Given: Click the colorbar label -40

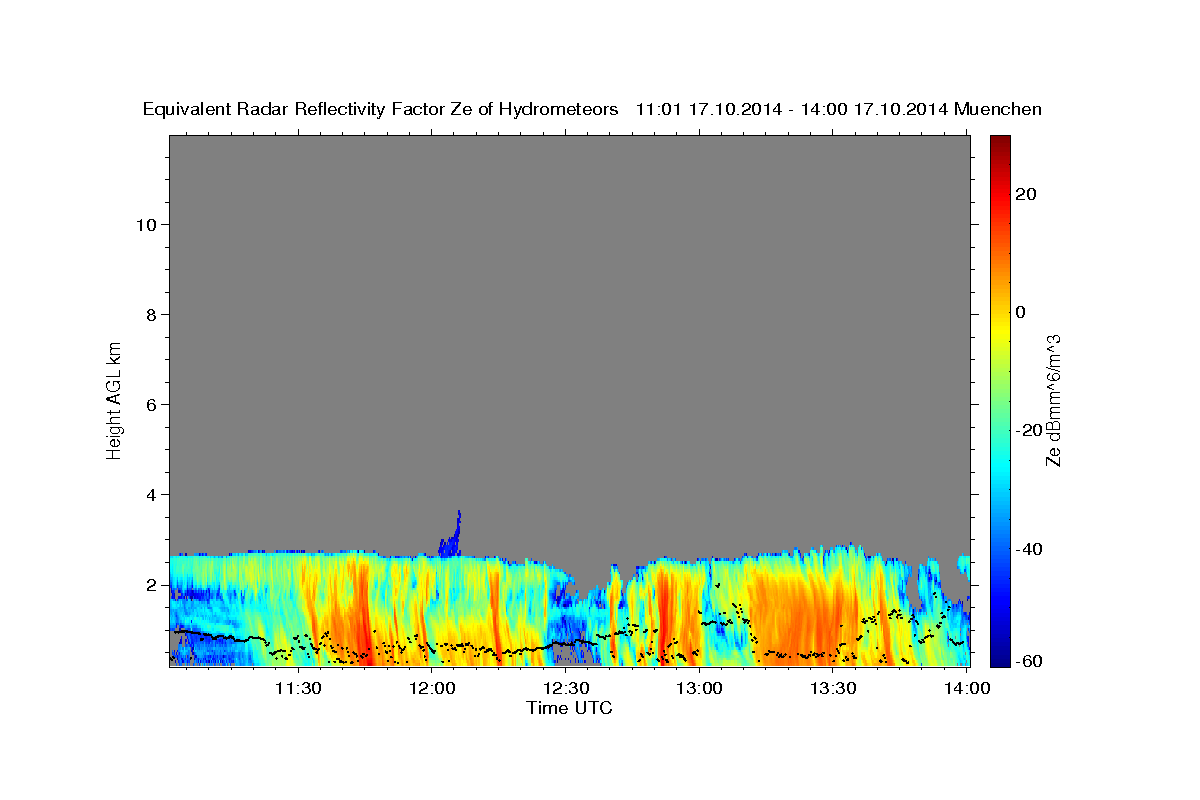Looking at the screenshot, I should [1029, 549].
